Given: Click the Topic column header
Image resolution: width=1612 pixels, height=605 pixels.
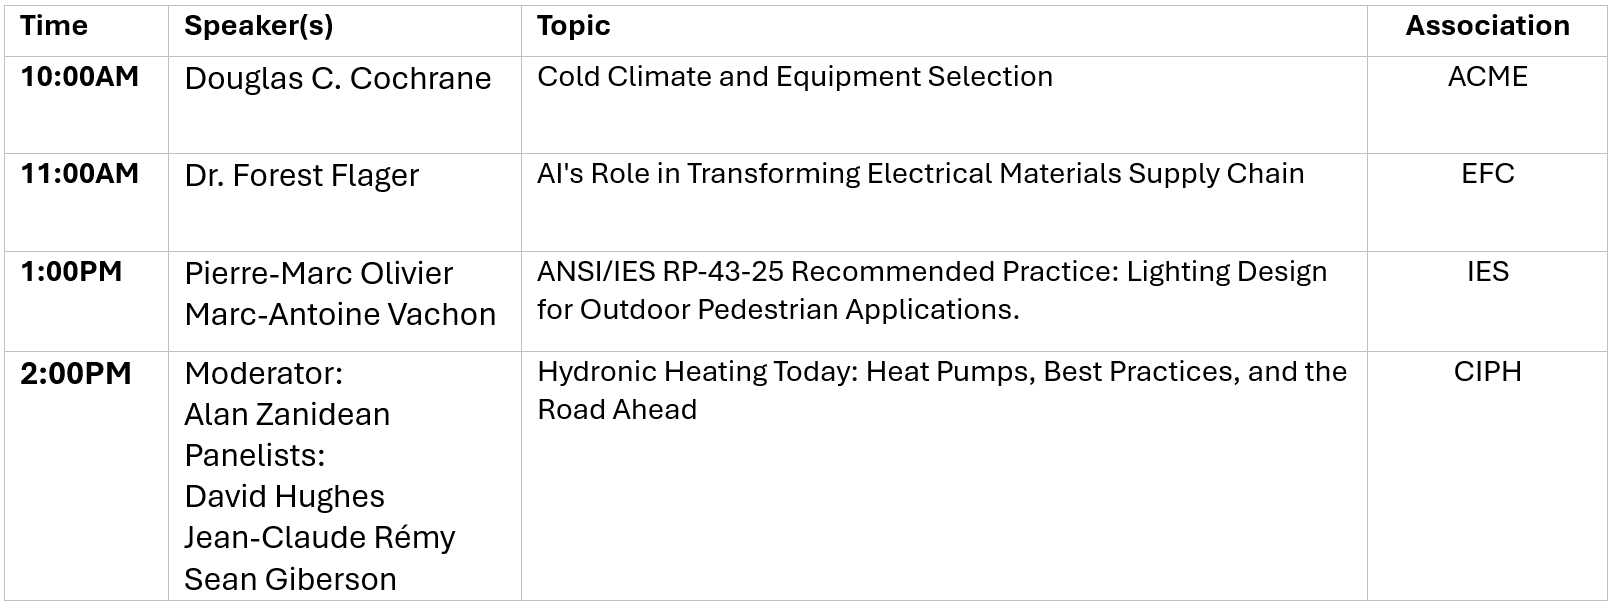Looking at the screenshot, I should [x=573, y=26].
